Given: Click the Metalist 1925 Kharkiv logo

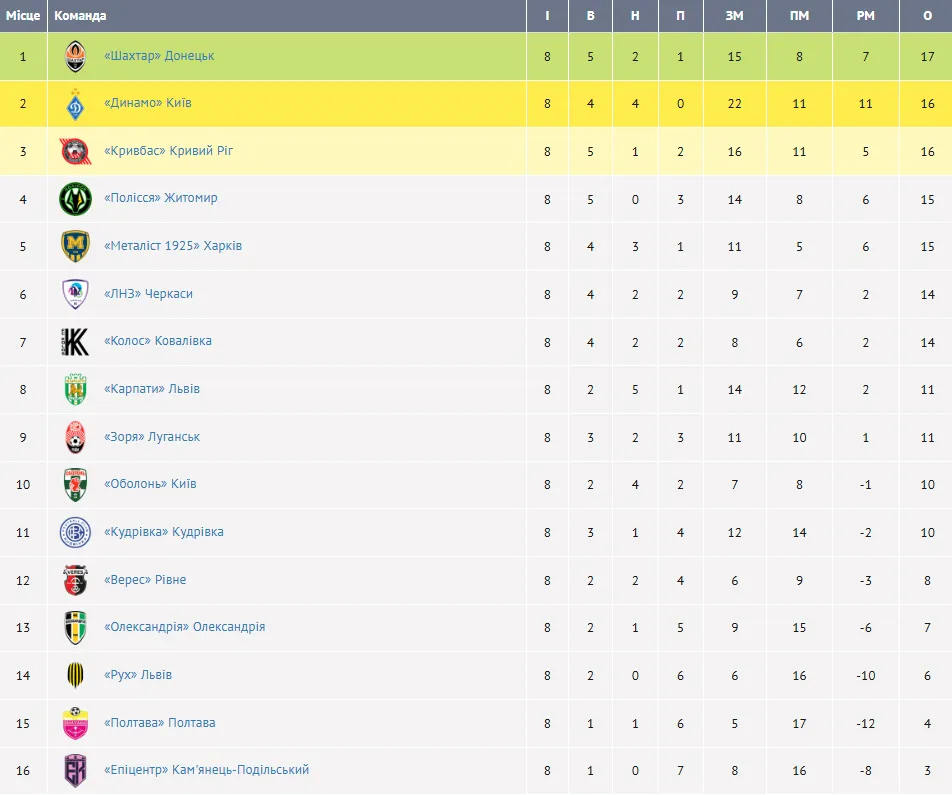Looking at the screenshot, I should click(75, 247).
